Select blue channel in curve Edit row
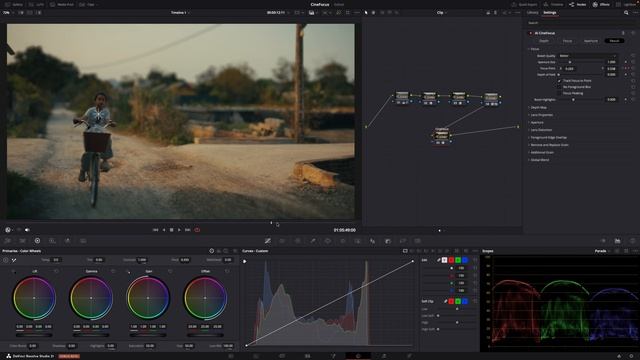 465,260
